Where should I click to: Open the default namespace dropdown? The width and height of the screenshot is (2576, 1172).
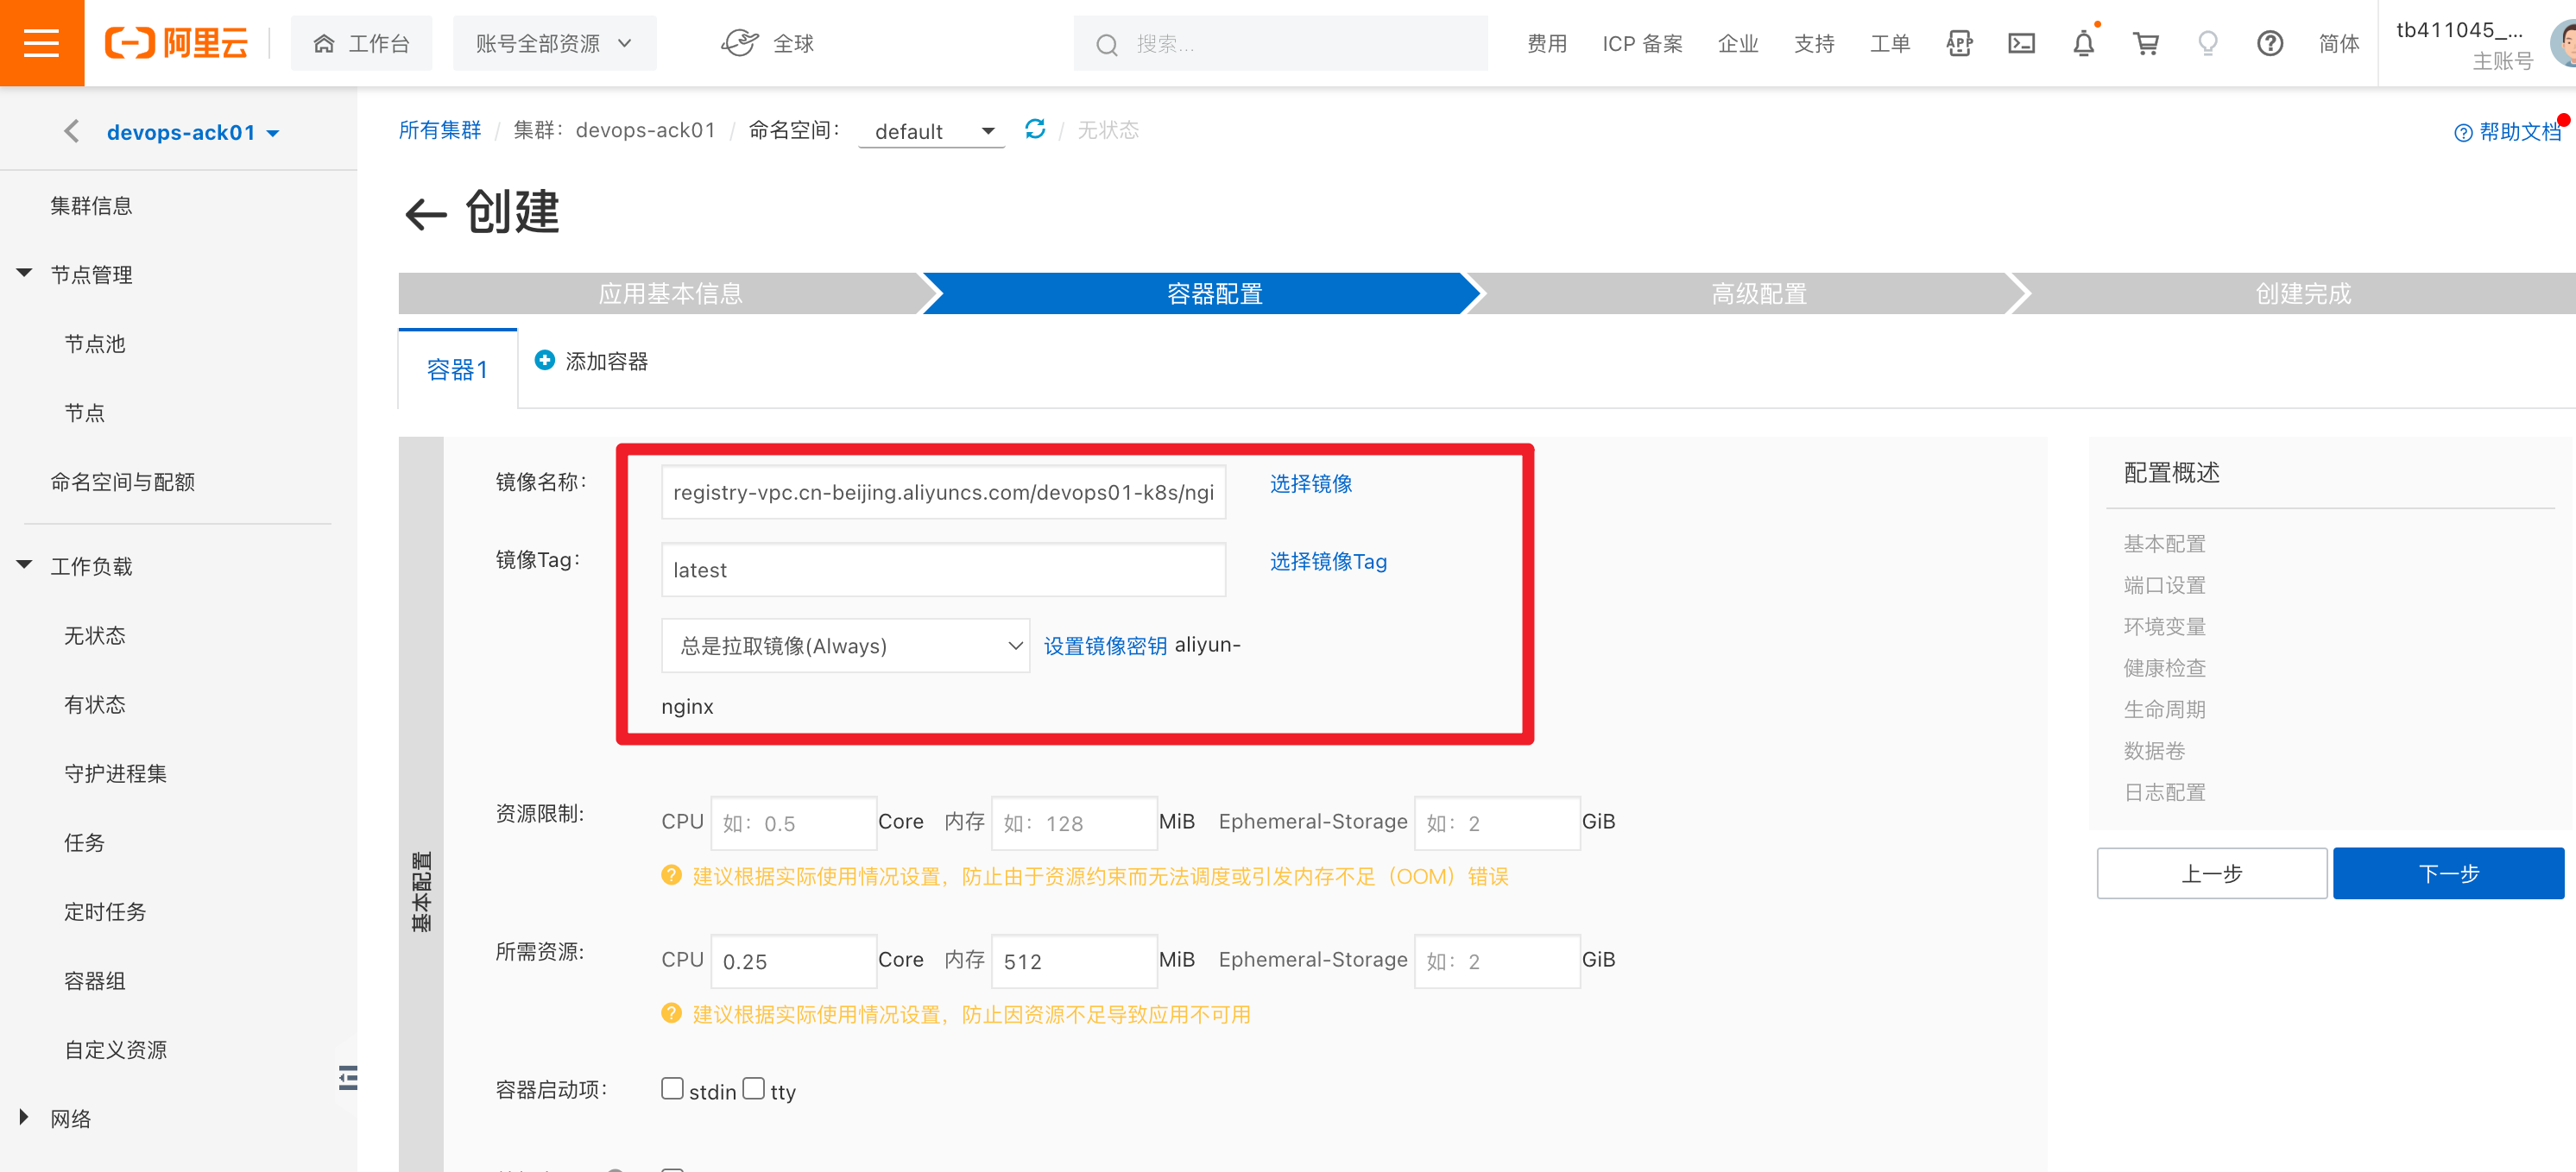pos(932,131)
